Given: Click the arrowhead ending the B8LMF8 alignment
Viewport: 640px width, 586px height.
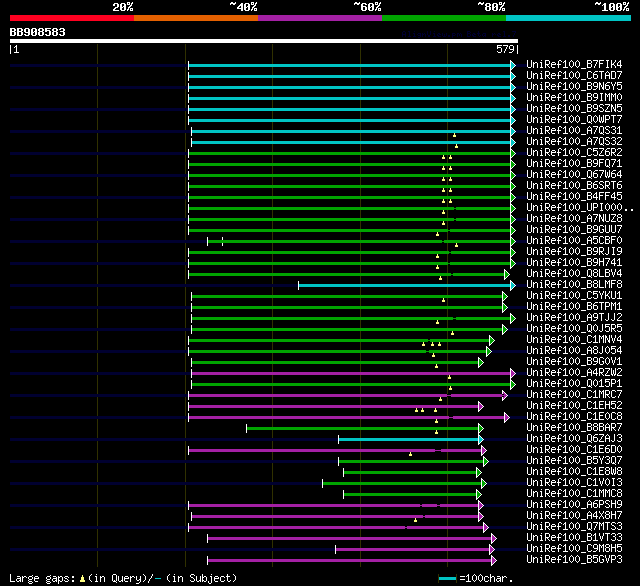Looking at the screenshot, I should pyautogui.click(x=513, y=285).
